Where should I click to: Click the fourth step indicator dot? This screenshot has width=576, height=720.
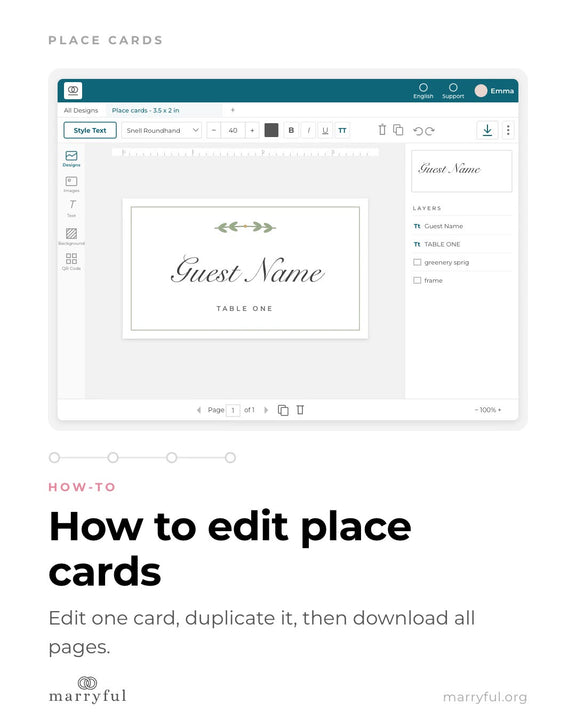tap(231, 458)
